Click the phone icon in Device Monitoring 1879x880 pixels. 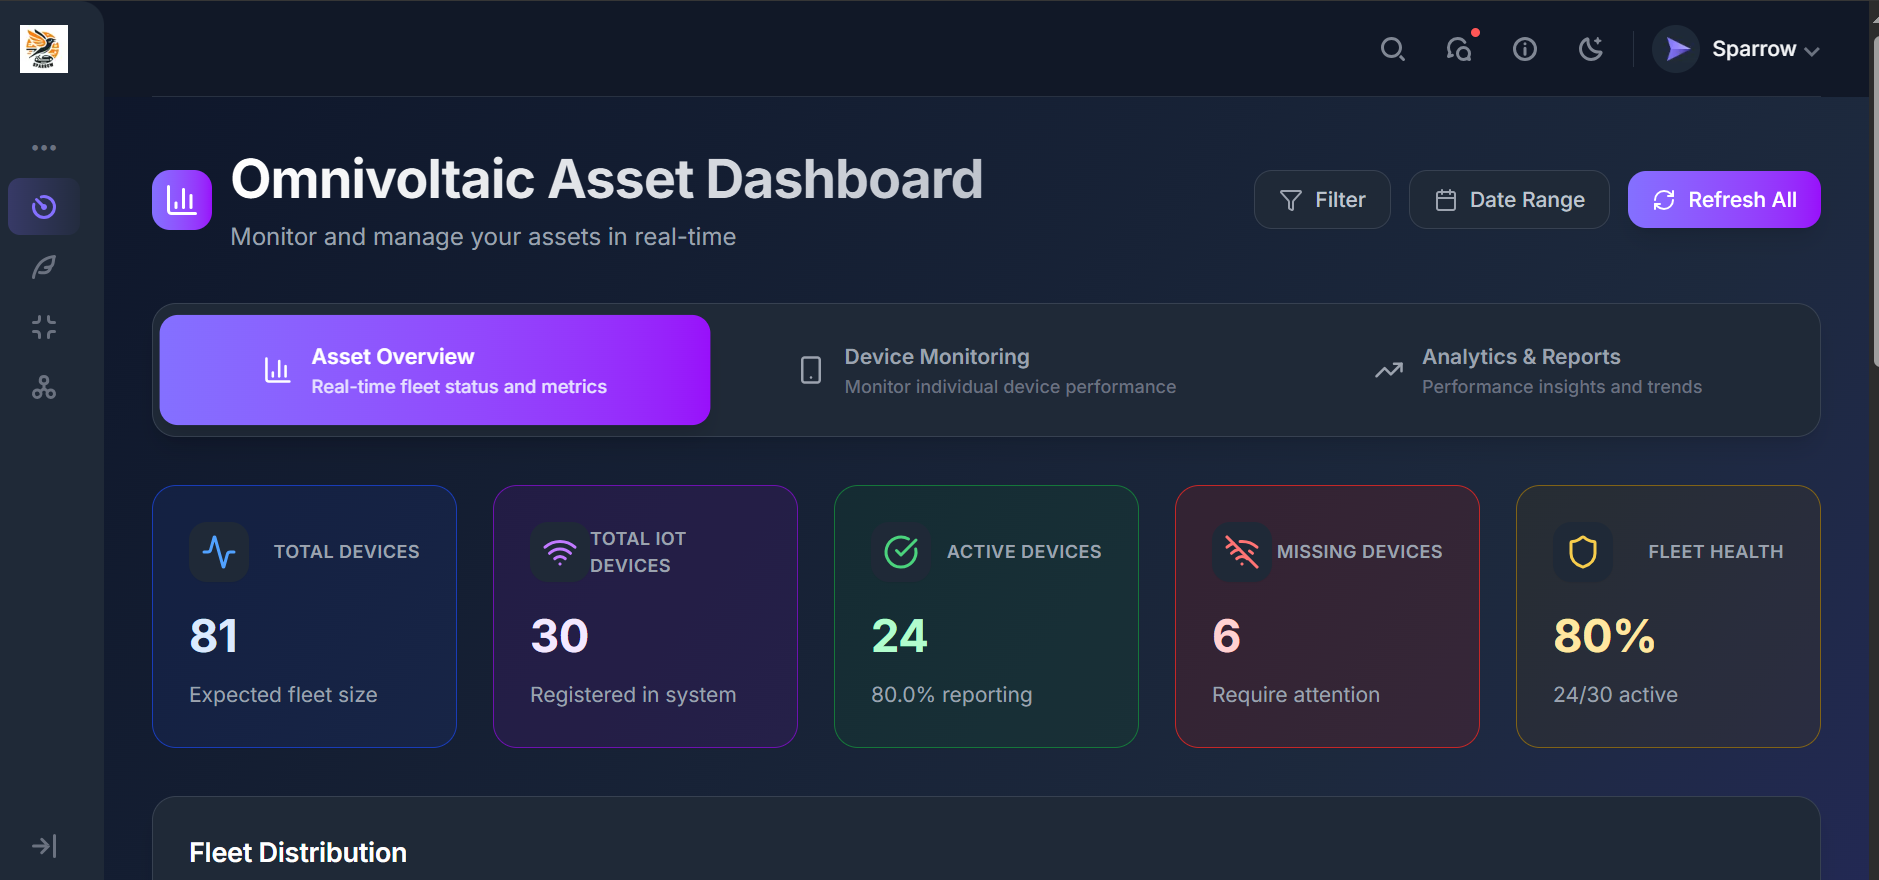(x=811, y=370)
